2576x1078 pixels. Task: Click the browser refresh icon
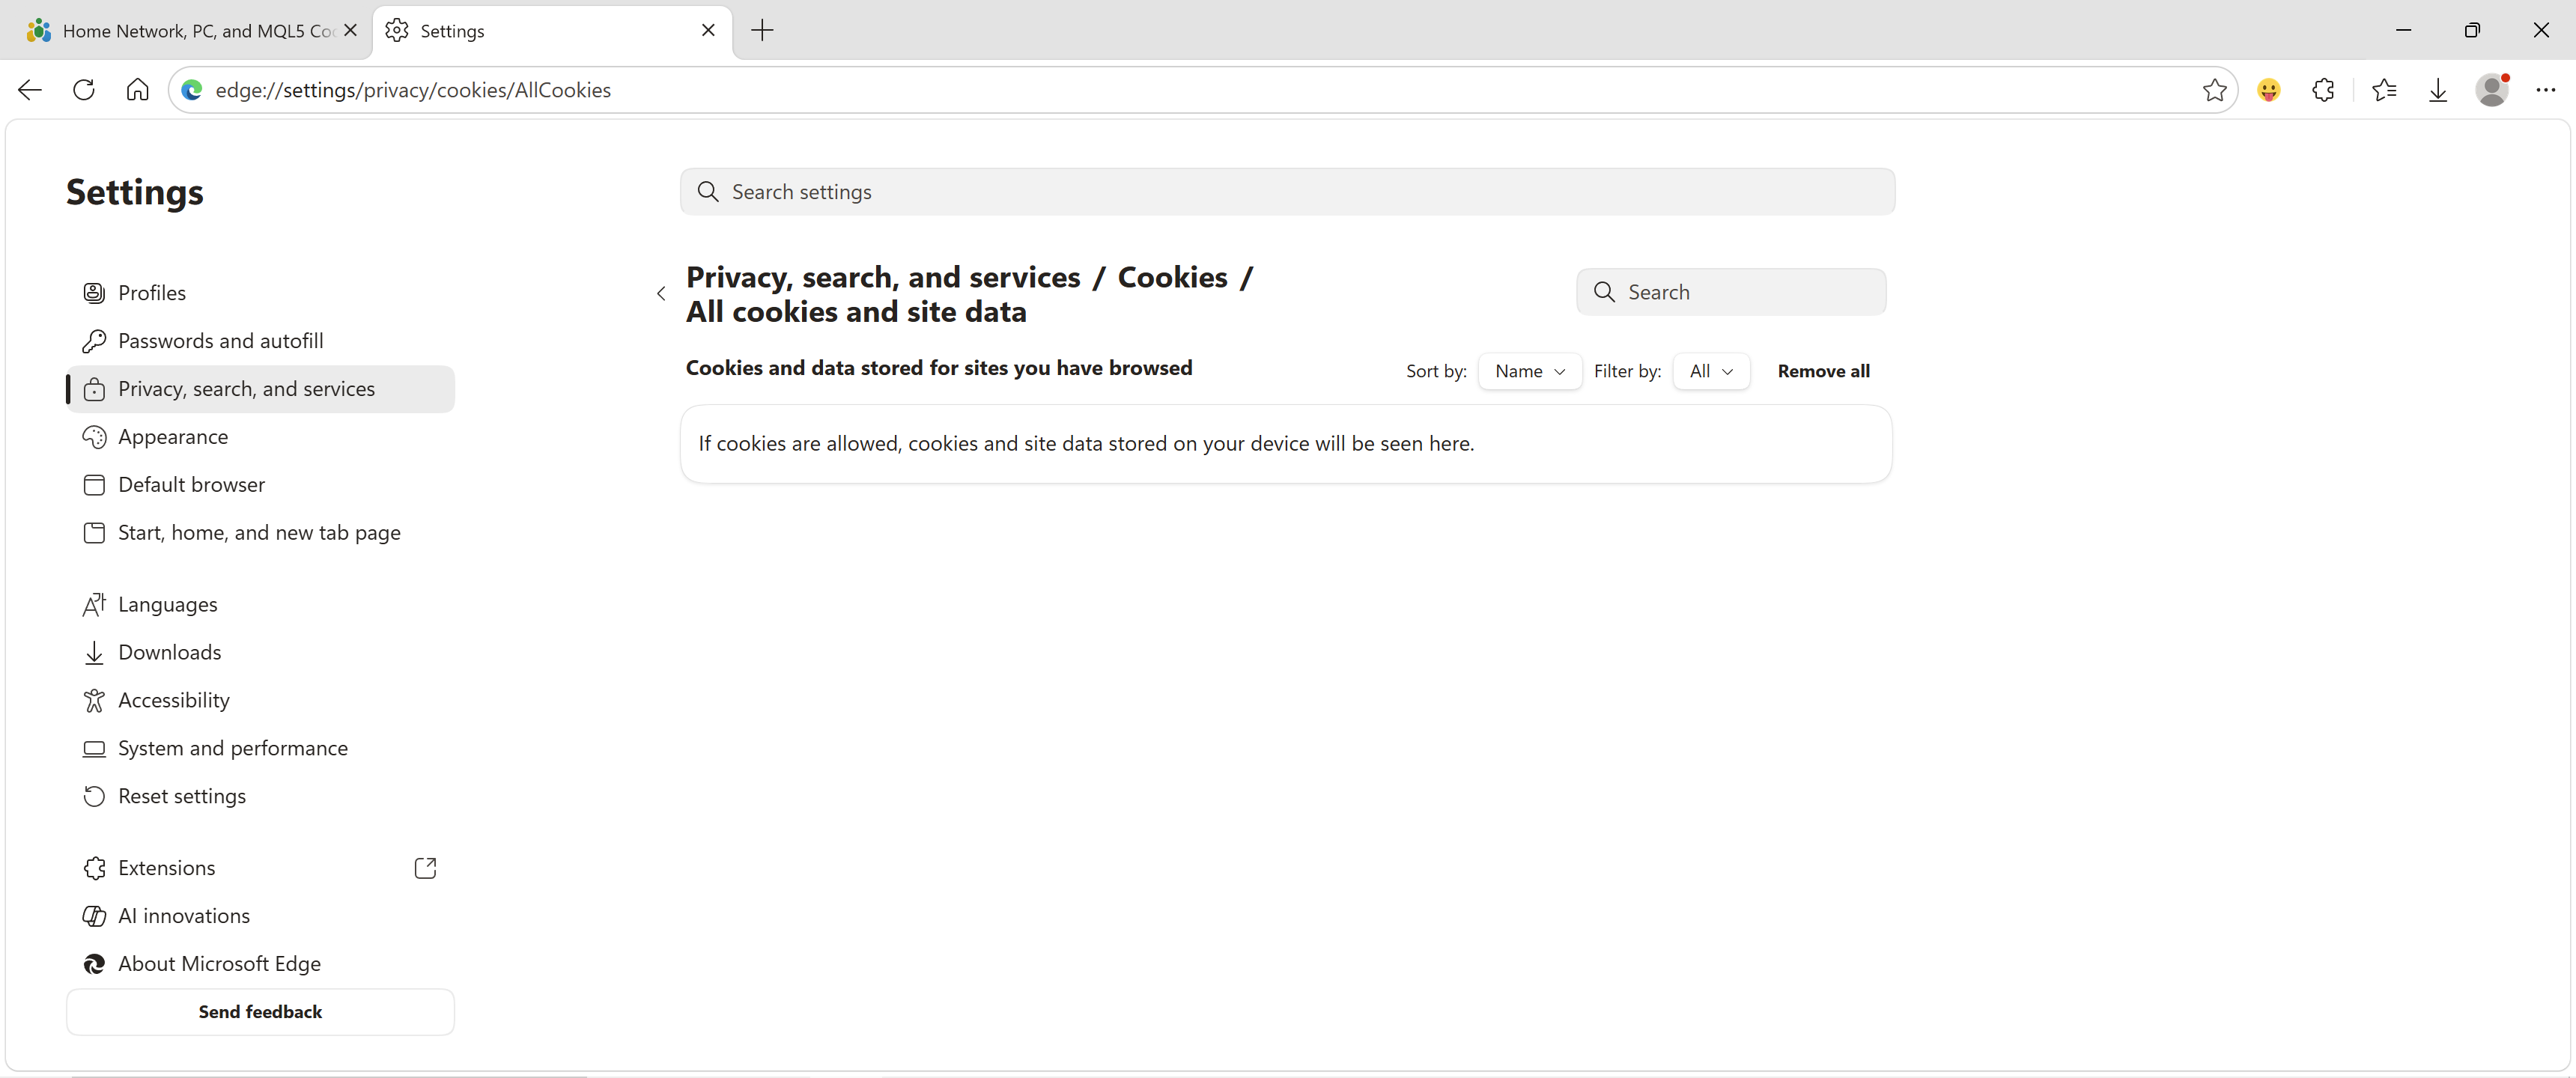84,90
